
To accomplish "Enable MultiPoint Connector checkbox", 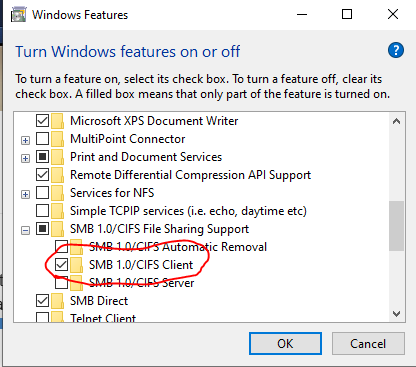I will click(x=42, y=139).
